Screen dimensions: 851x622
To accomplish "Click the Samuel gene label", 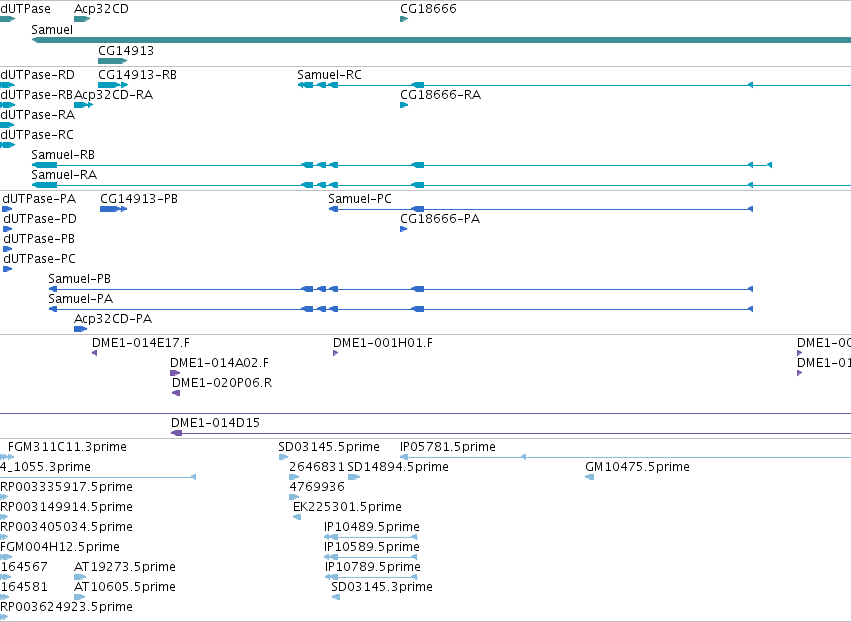I will 52,30.
